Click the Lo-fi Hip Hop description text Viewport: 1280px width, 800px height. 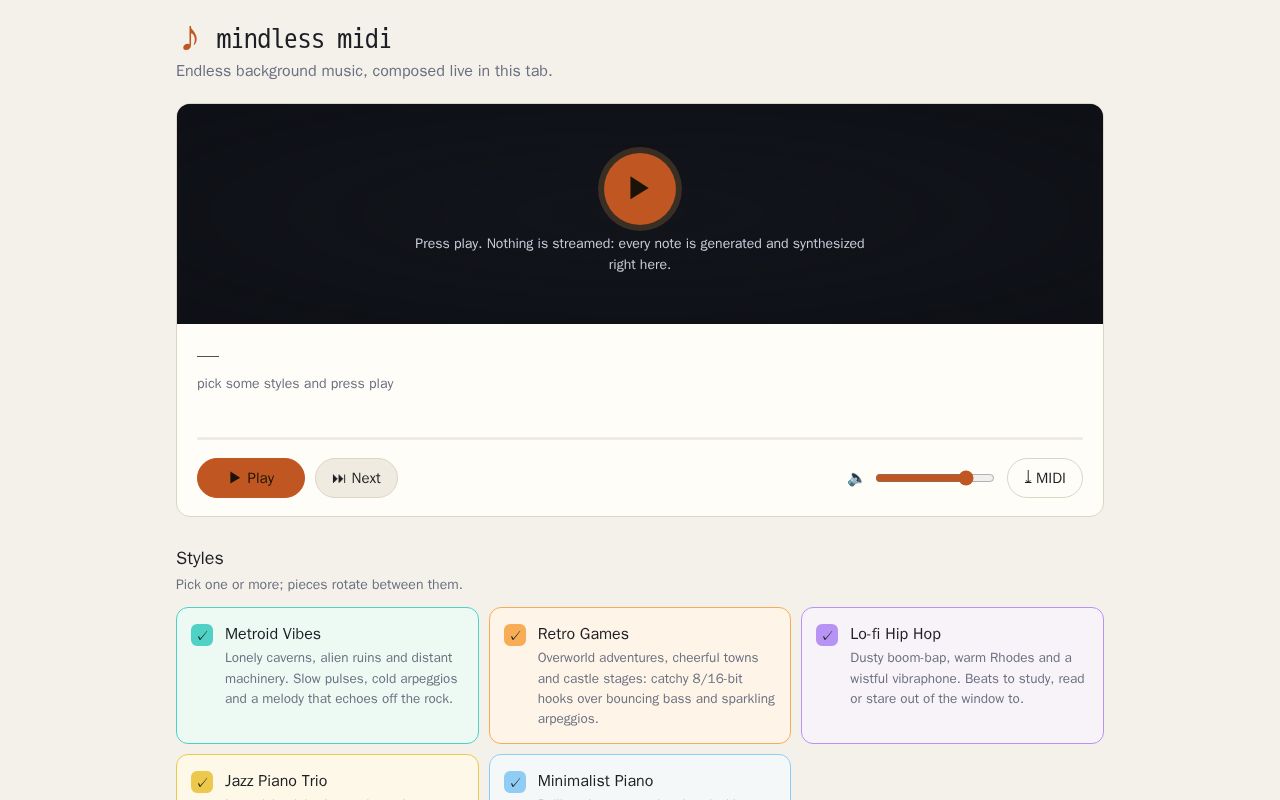coord(967,678)
